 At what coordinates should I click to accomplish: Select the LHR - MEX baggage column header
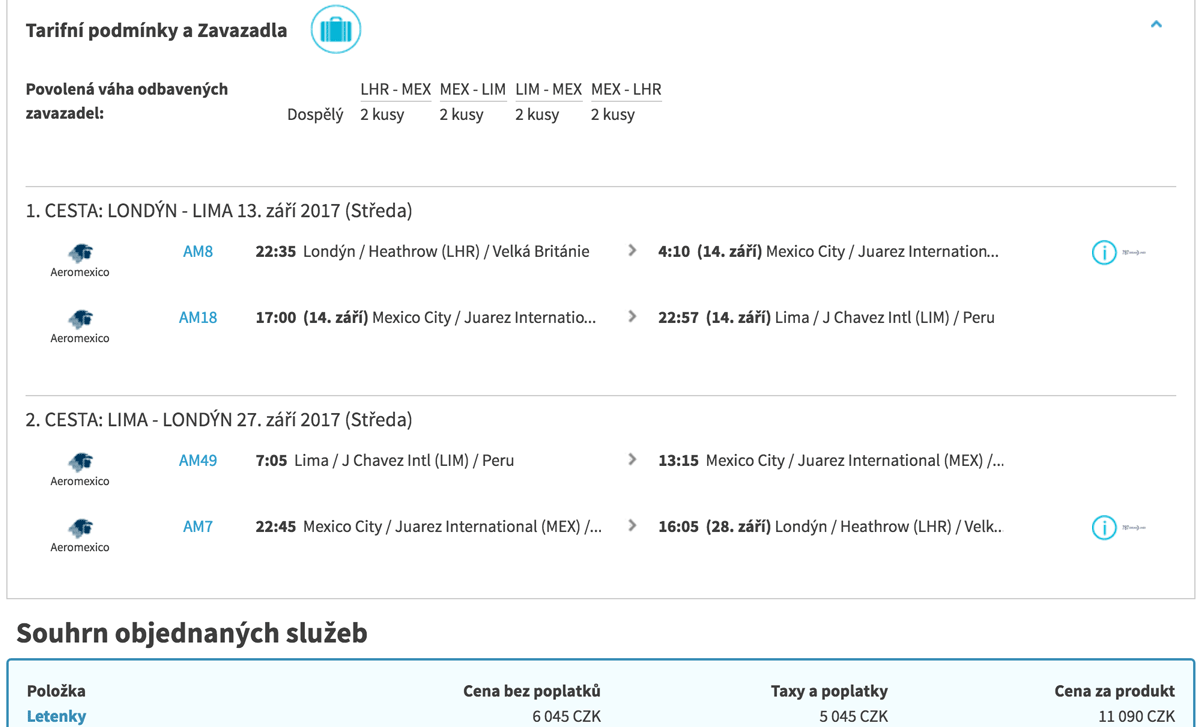[395, 89]
